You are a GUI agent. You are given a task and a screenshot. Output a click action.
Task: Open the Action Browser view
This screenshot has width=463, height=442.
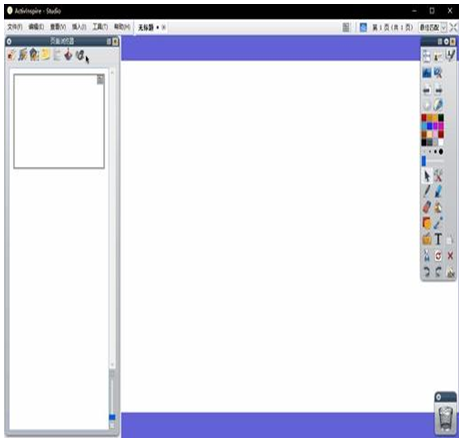[x=68, y=55]
